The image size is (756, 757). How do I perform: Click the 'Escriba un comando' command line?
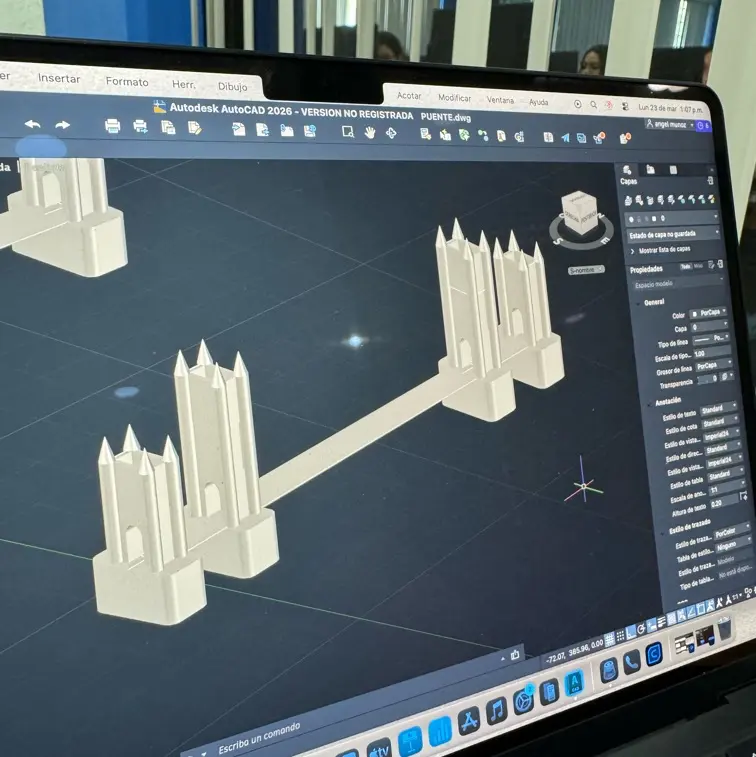(259, 739)
